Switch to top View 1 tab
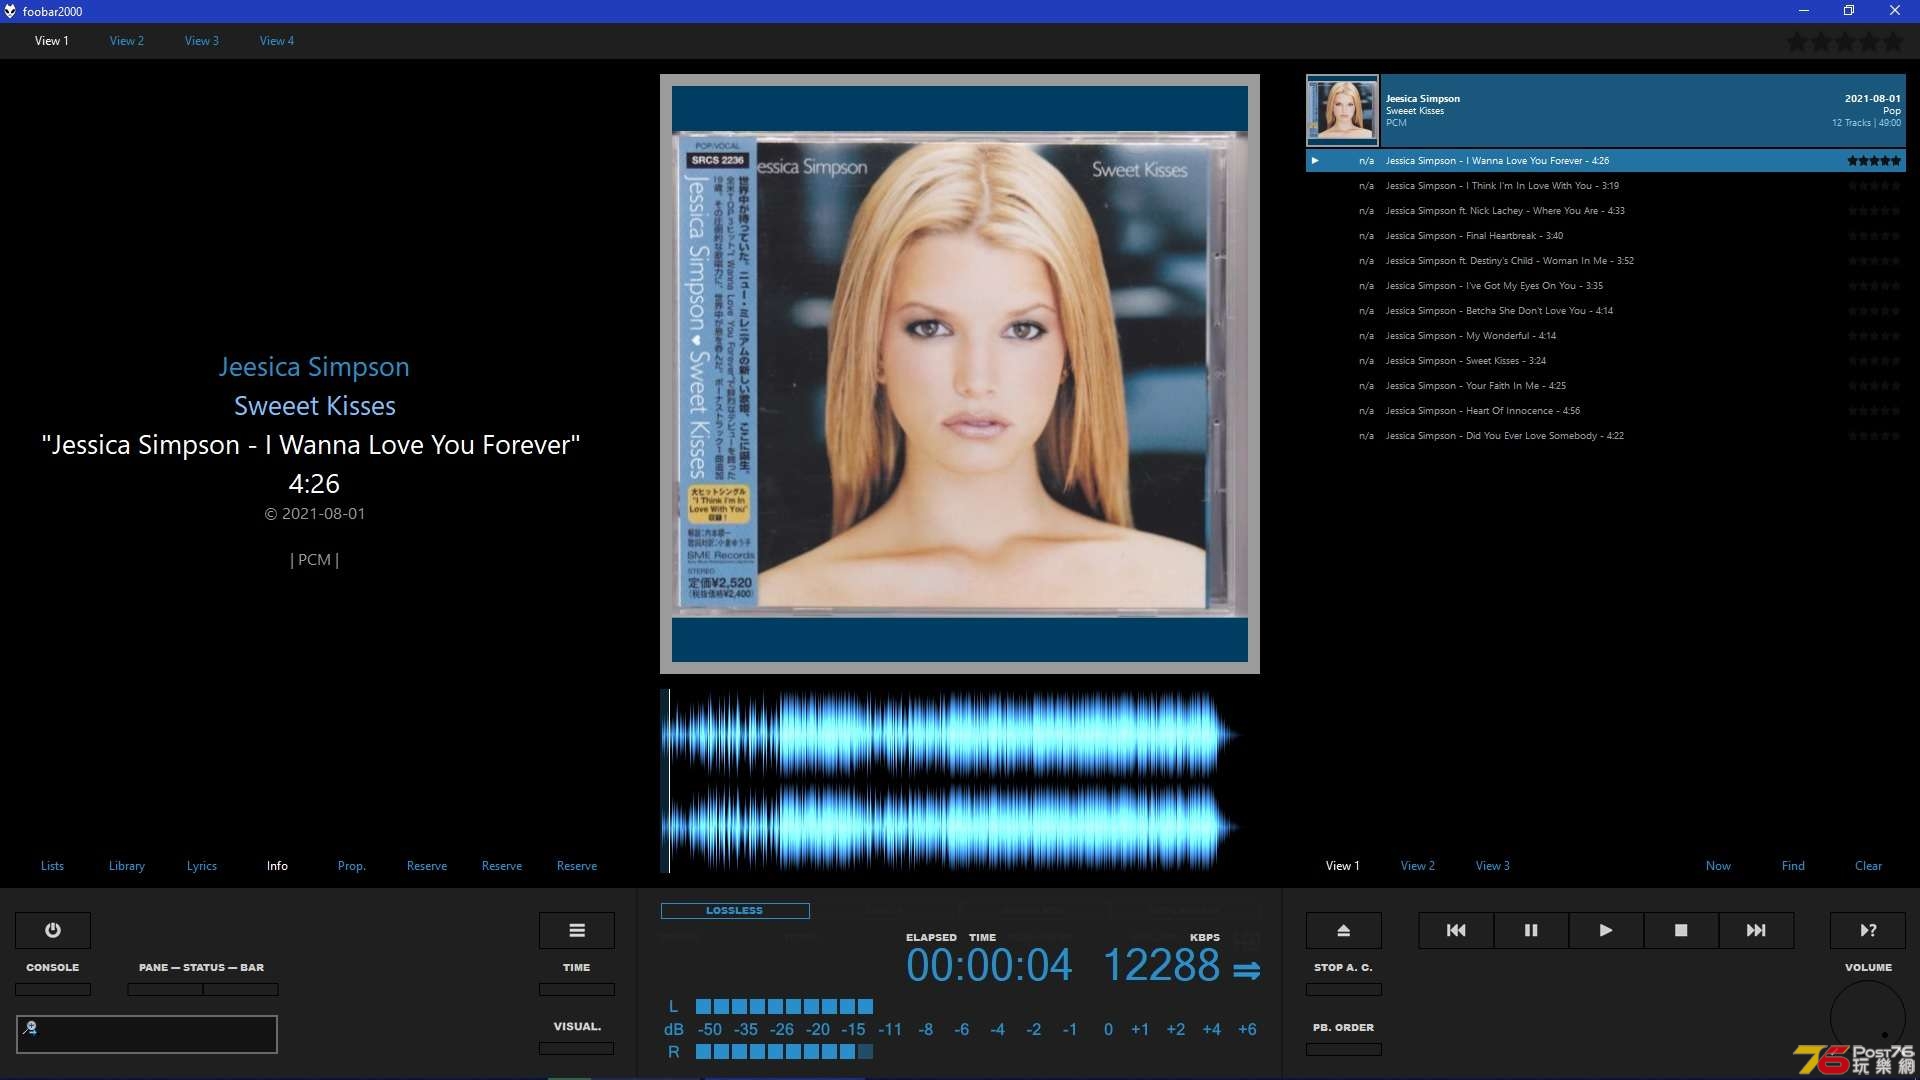This screenshot has height=1080, width=1920. click(52, 41)
